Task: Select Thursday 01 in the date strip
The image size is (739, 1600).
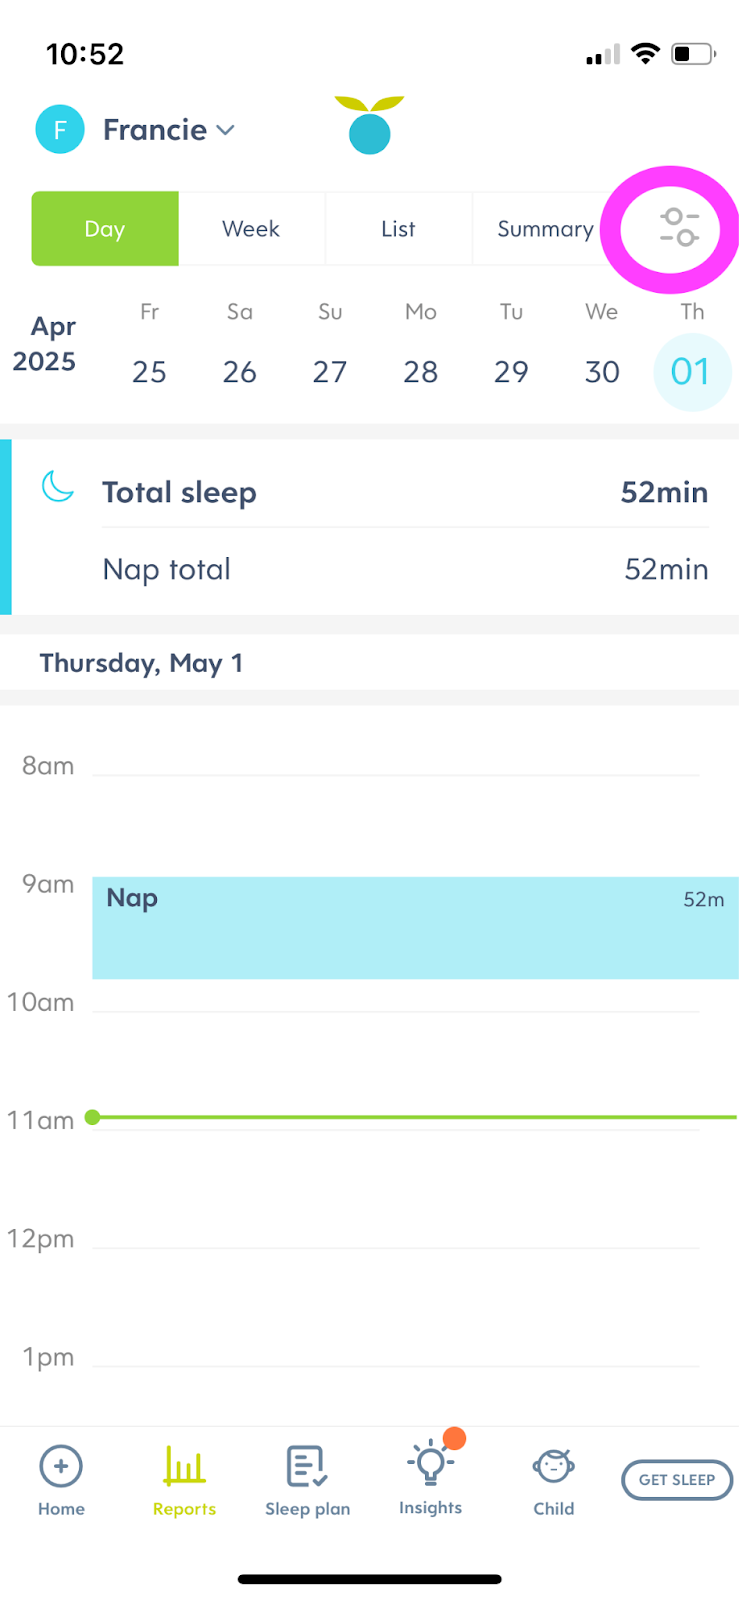Action: coord(691,371)
